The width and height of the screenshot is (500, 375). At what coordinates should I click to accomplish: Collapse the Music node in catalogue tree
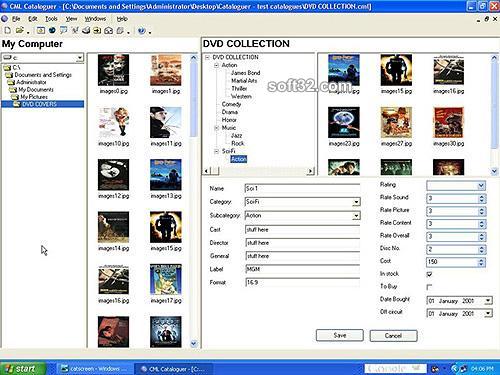tap(216, 128)
